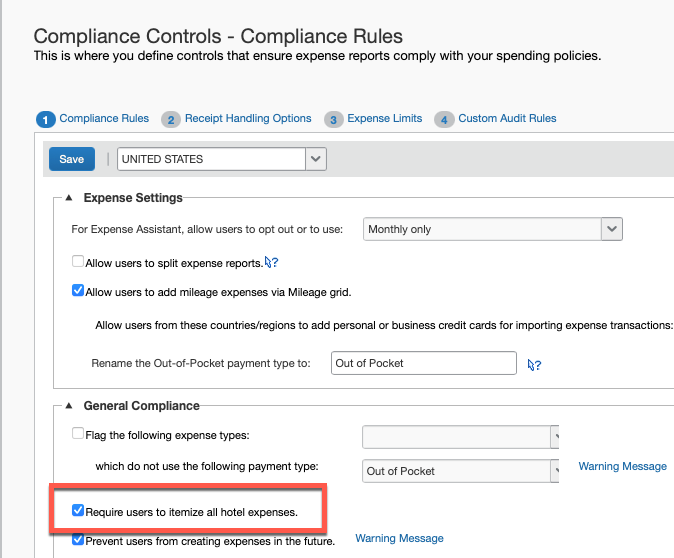This screenshot has height=558, width=674.
Task: Uncheck Require users to itemize hotel expenses
Action: 78,511
